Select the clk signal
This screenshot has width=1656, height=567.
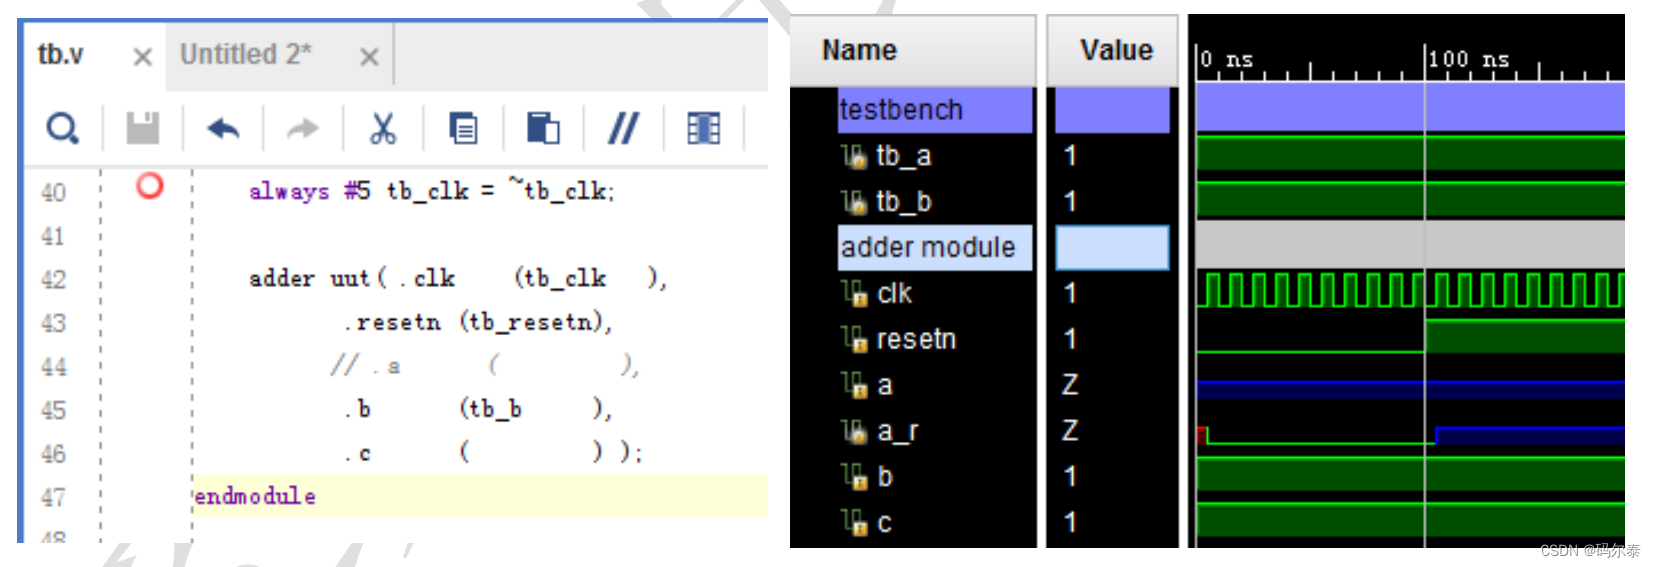[894, 293]
